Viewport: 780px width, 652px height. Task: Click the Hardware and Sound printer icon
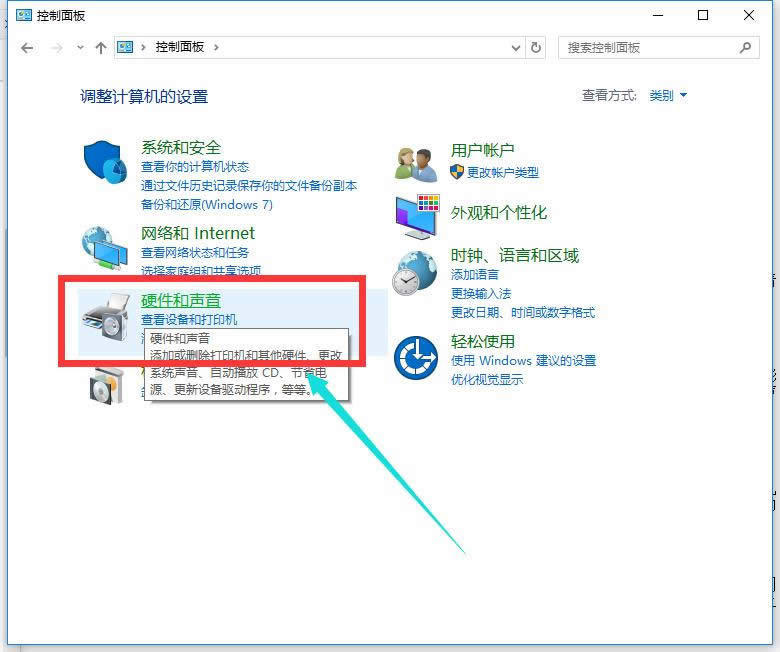coord(106,318)
